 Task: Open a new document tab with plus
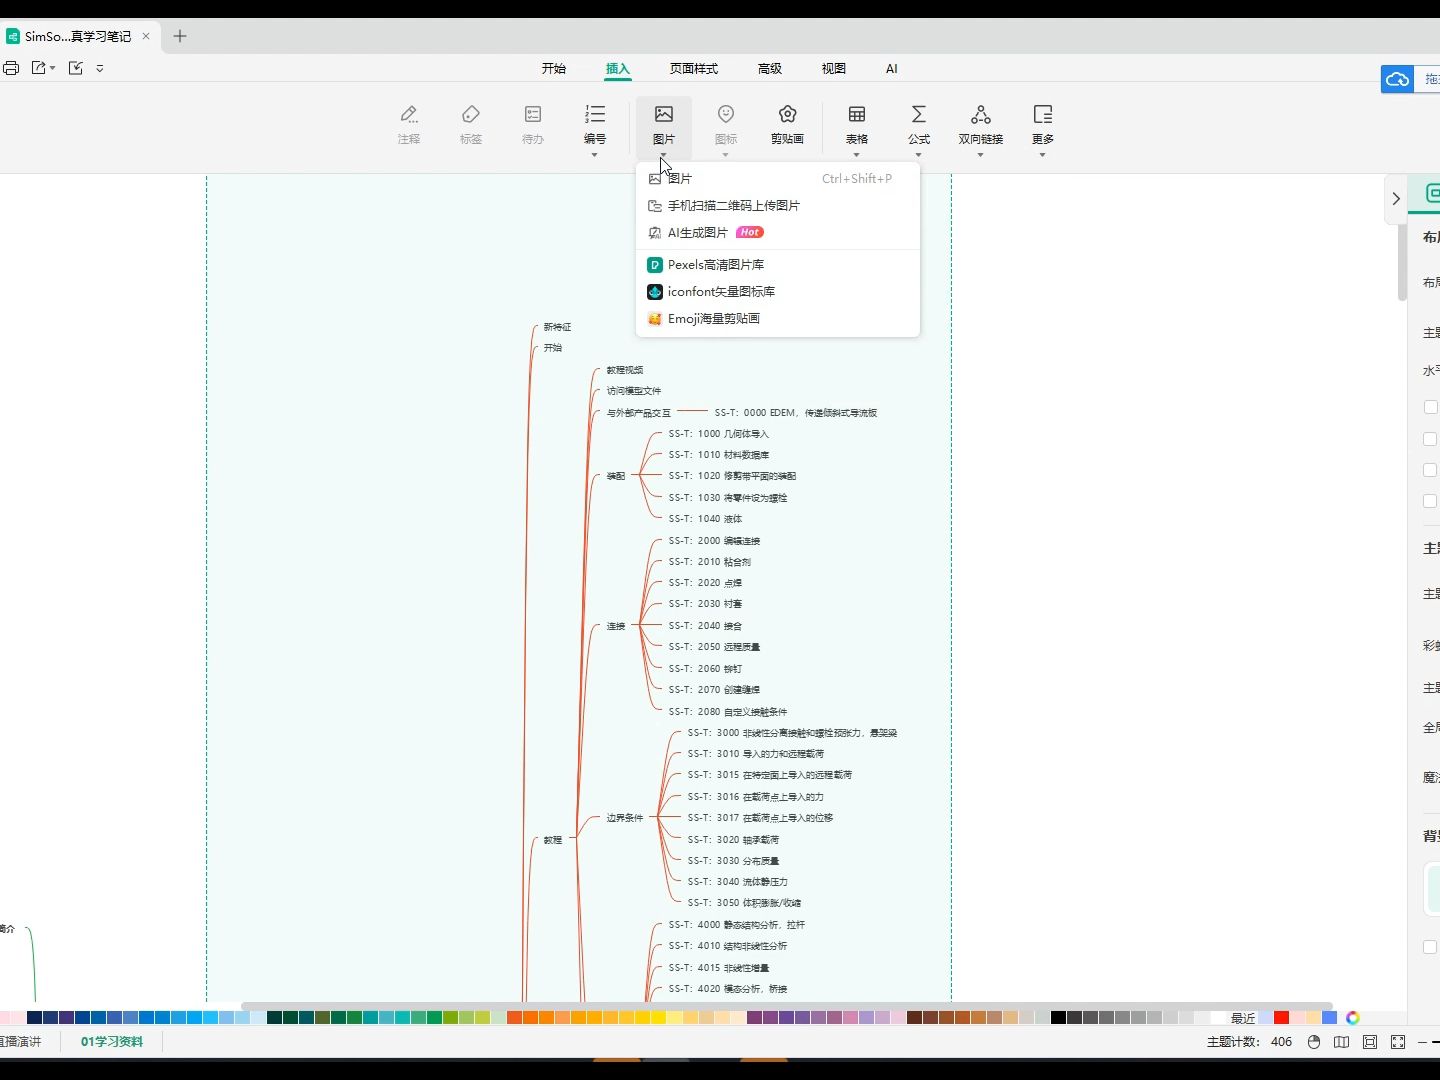click(x=180, y=36)
